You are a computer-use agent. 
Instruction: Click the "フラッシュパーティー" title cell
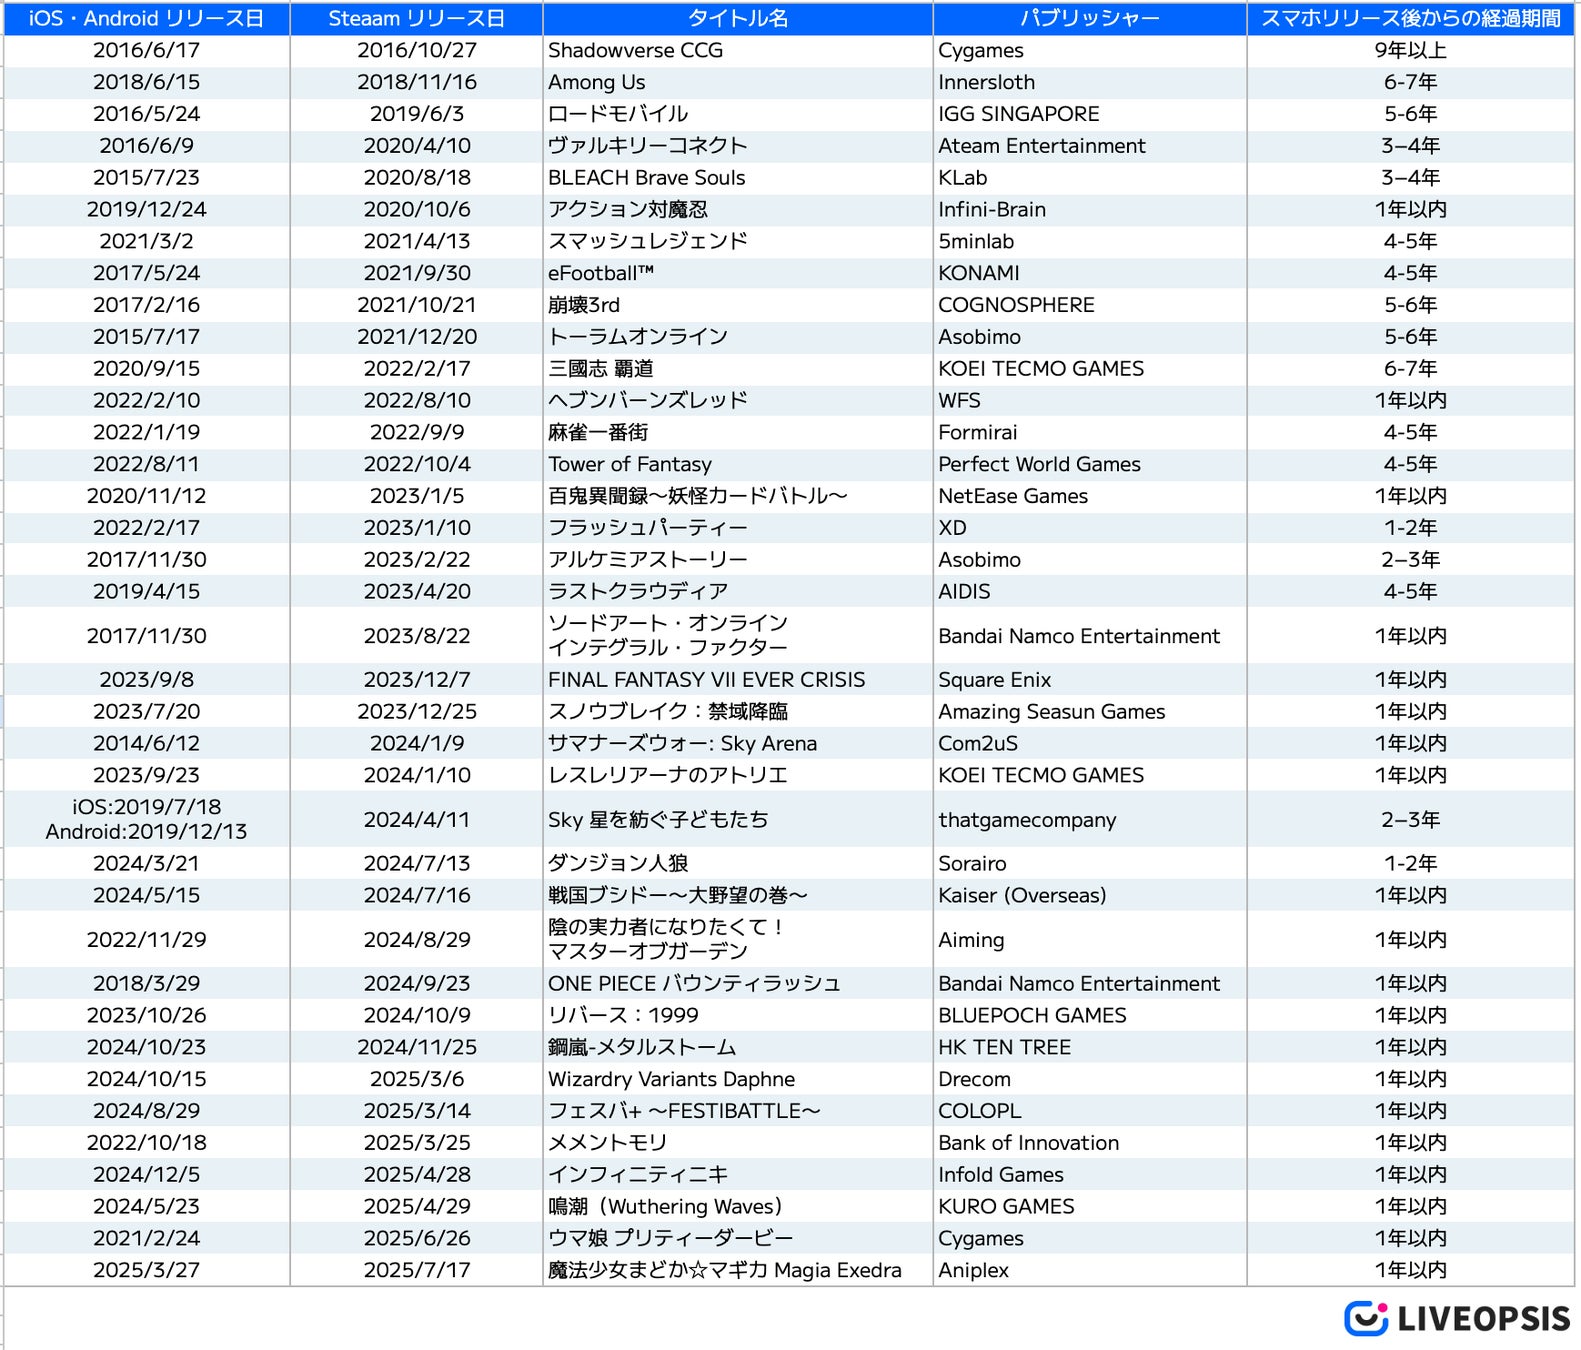point(738,528)
